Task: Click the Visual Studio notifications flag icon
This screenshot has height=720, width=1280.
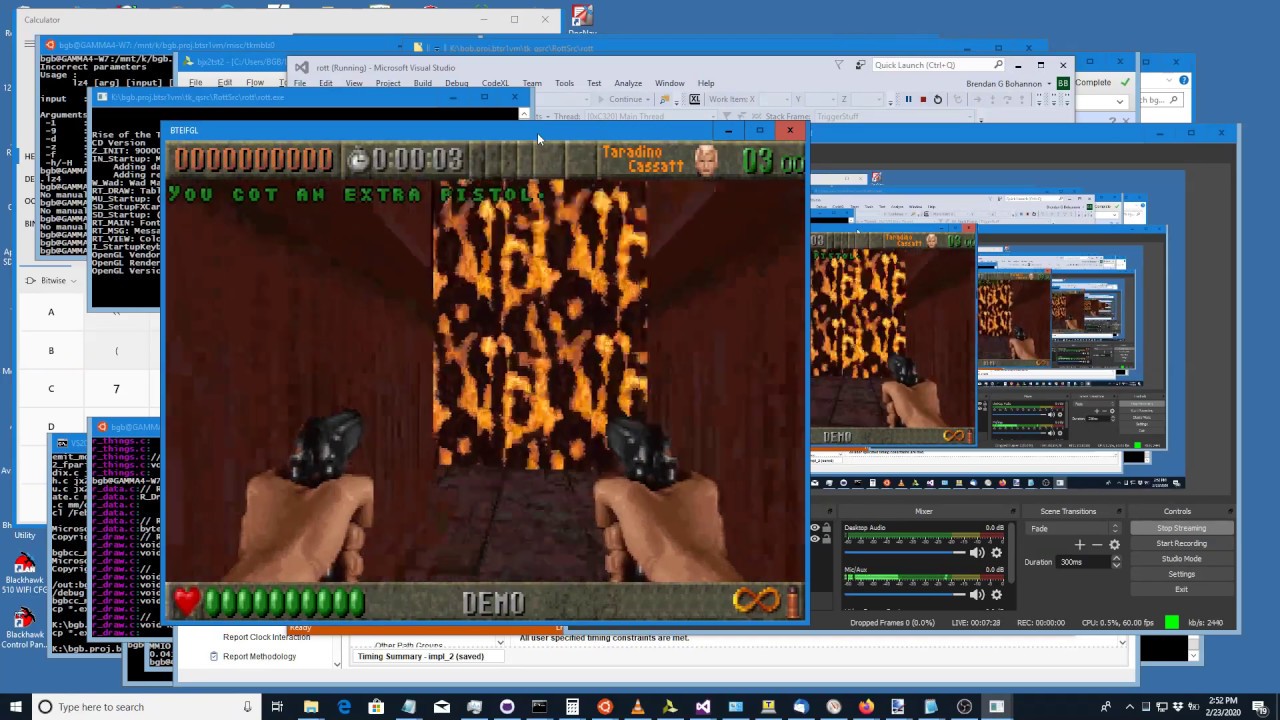Action: [839, 65]
